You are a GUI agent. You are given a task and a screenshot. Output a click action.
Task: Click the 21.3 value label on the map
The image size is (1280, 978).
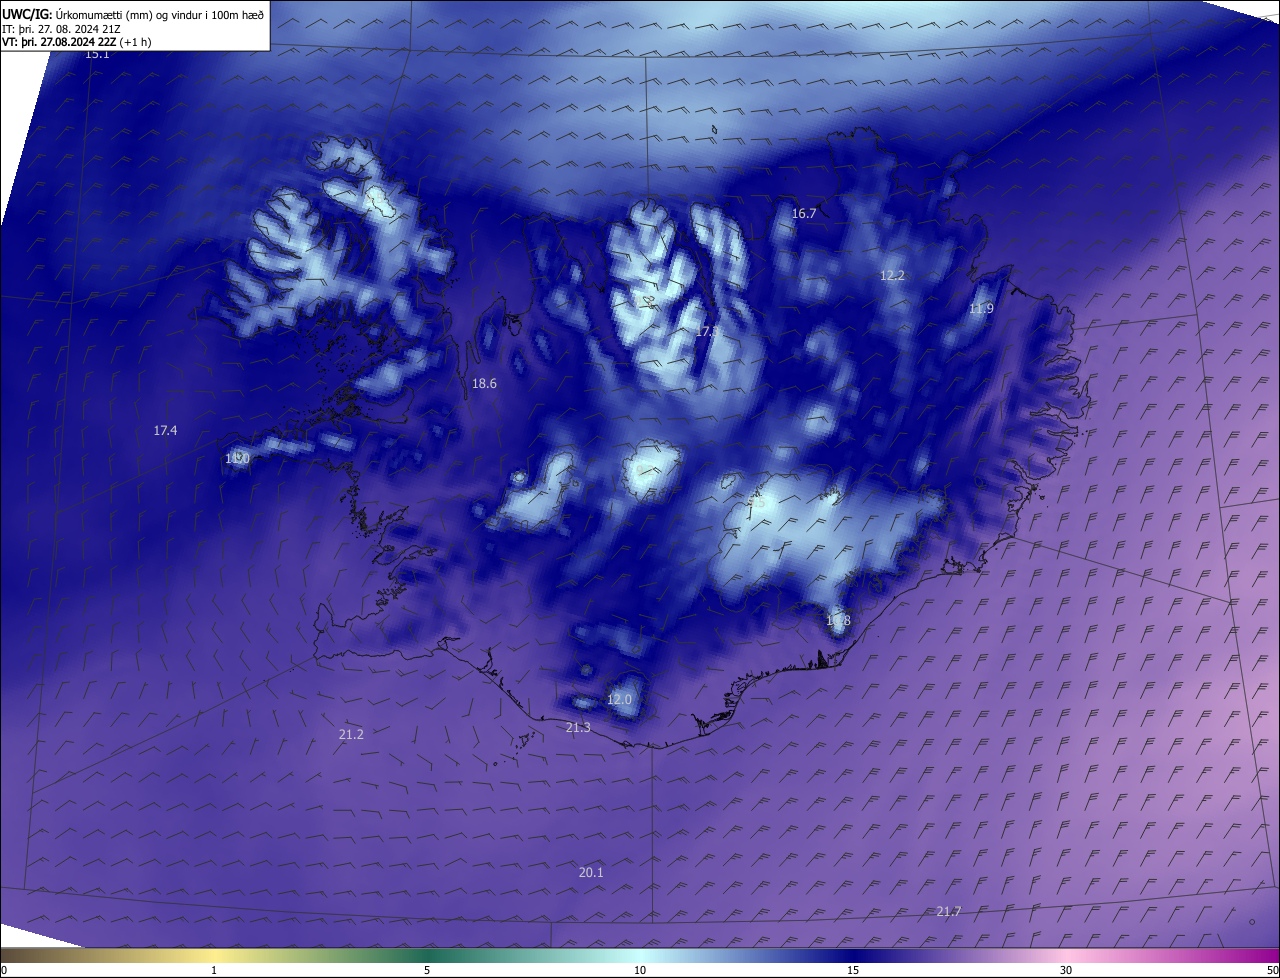click(578, 728)
